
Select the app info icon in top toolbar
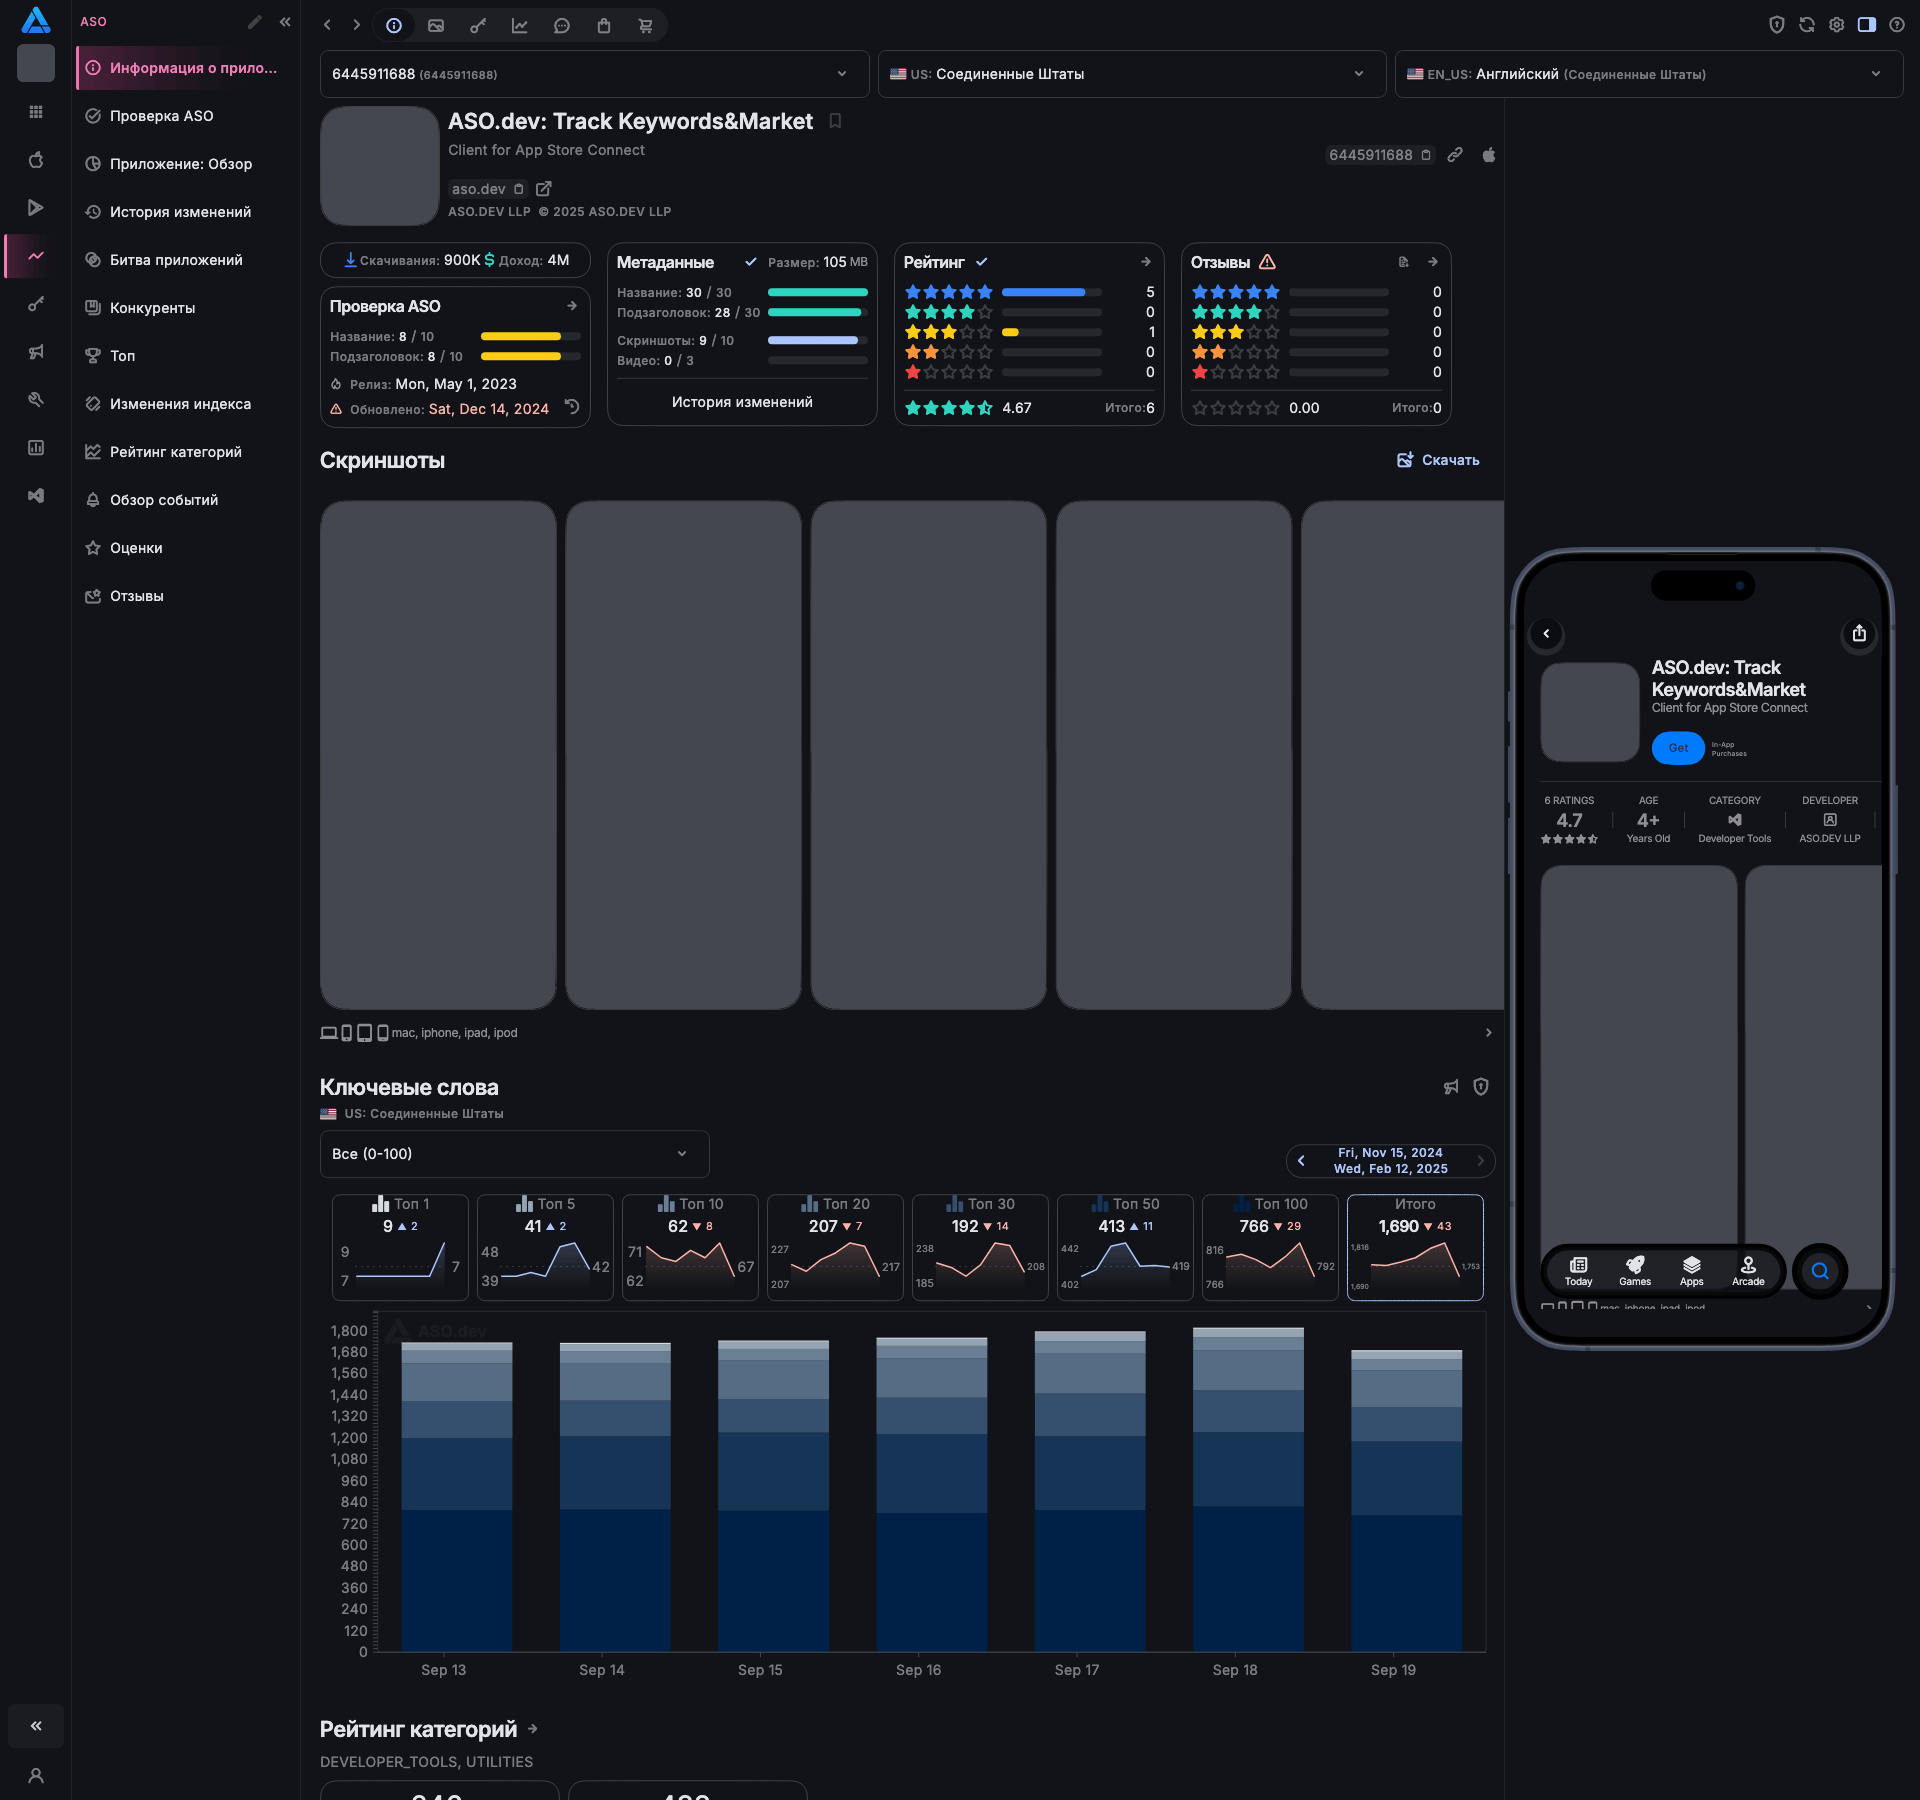point(394,26)
